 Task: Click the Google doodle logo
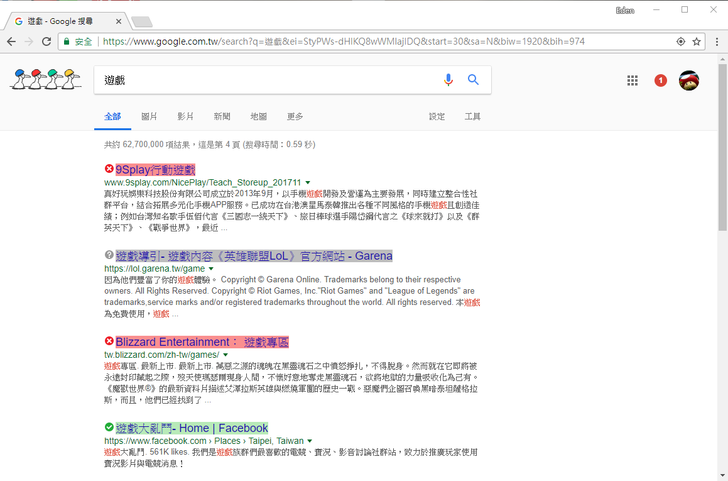pos(46,80)
